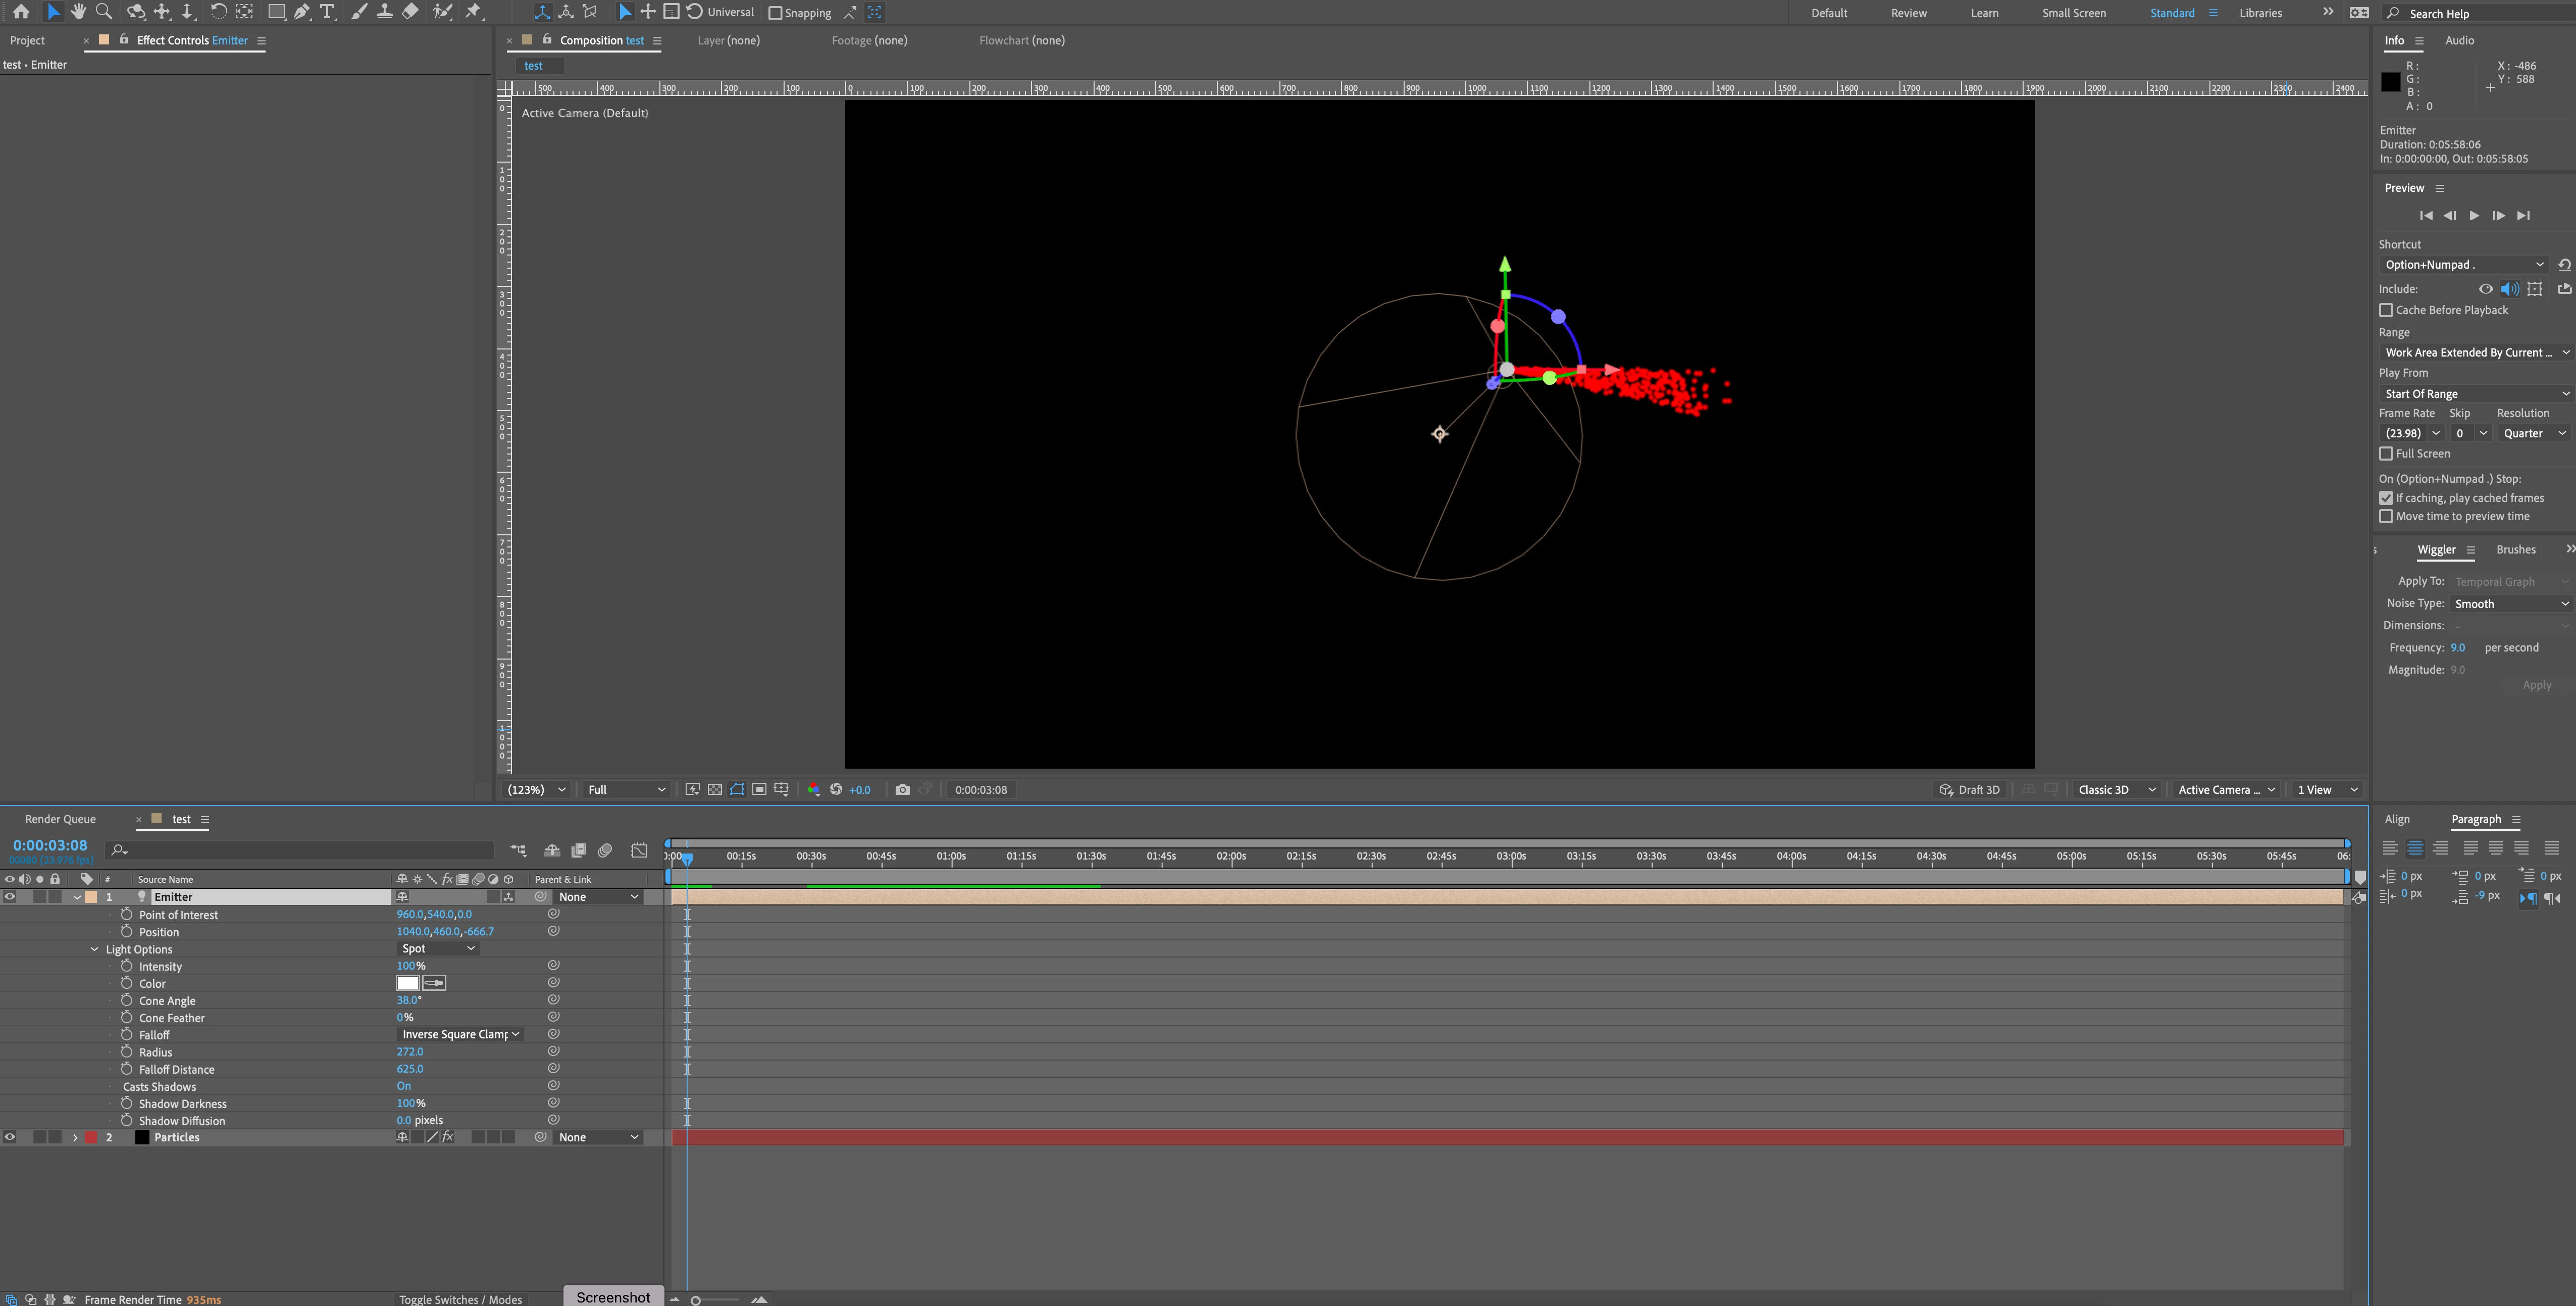Select the Clone Stamp tool

pos(384,12)
